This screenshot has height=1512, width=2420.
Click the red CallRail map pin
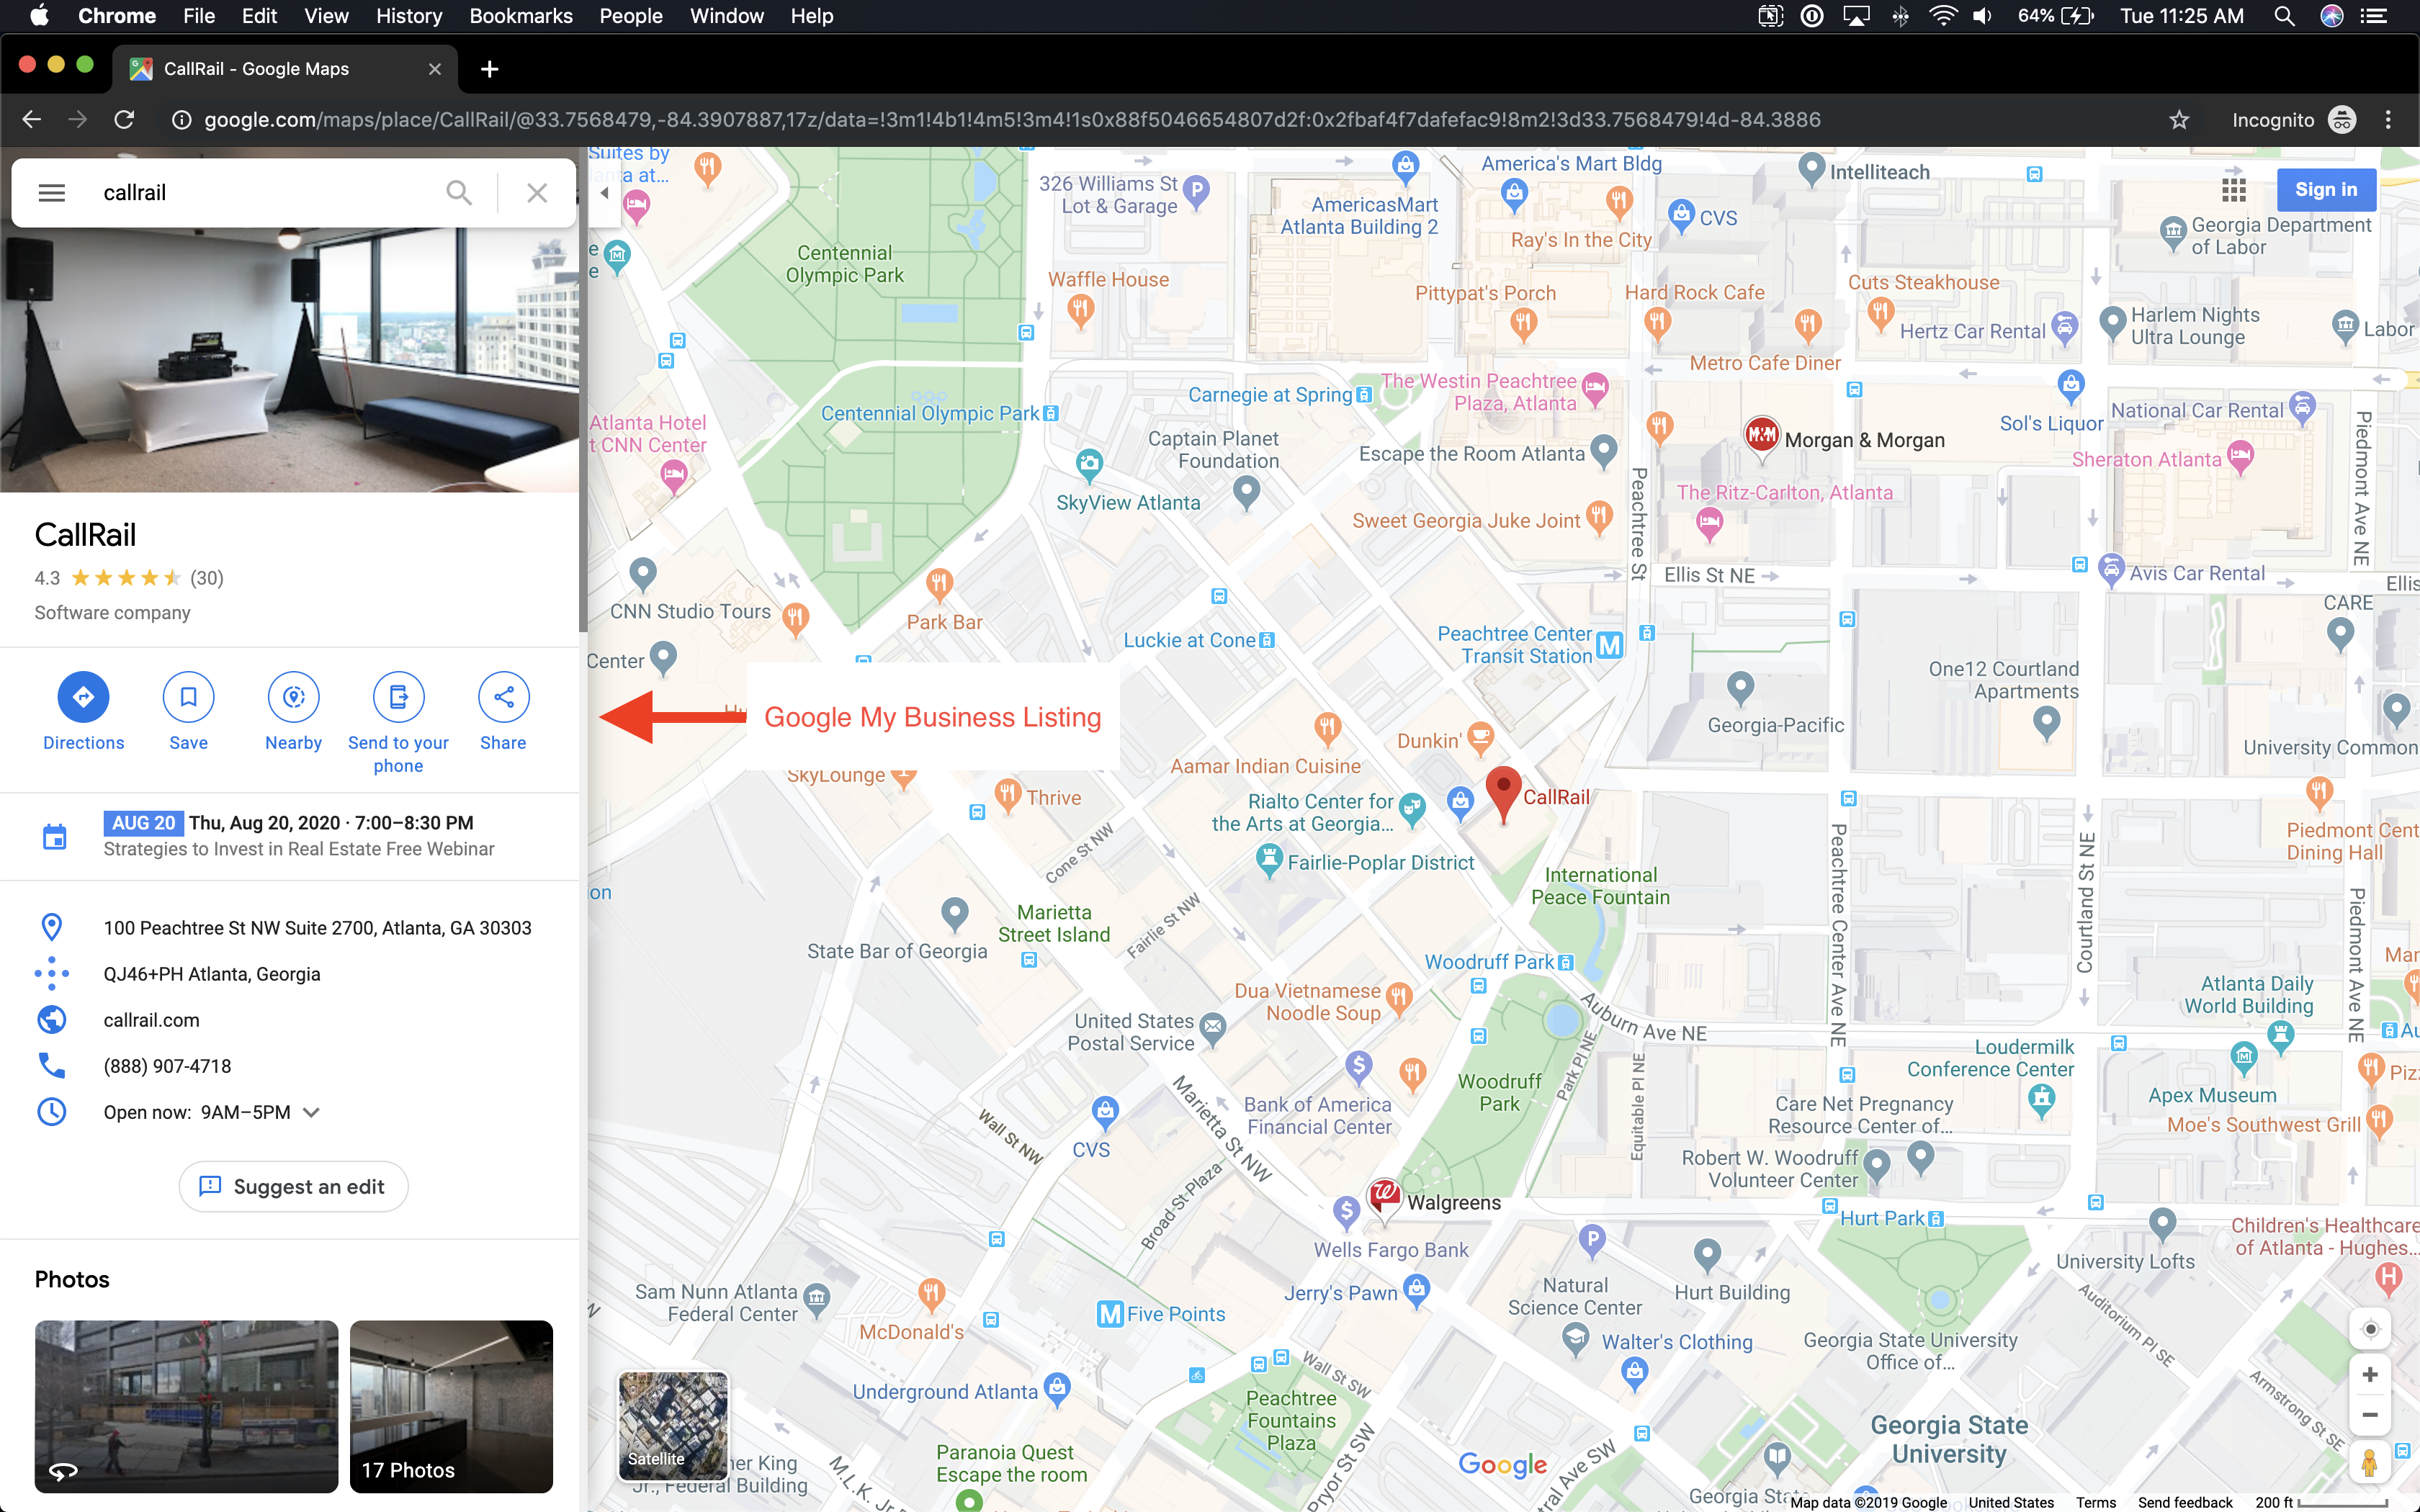tap(1503, 794)
